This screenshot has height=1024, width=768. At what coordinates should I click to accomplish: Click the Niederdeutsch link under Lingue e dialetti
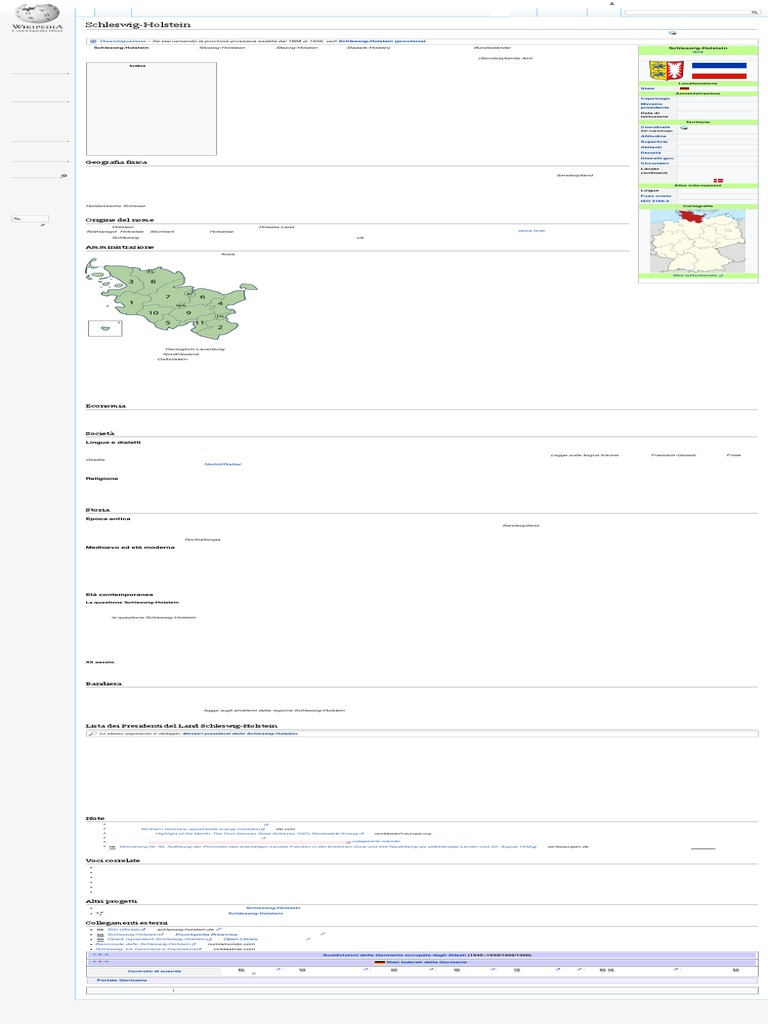click(222, 464)
